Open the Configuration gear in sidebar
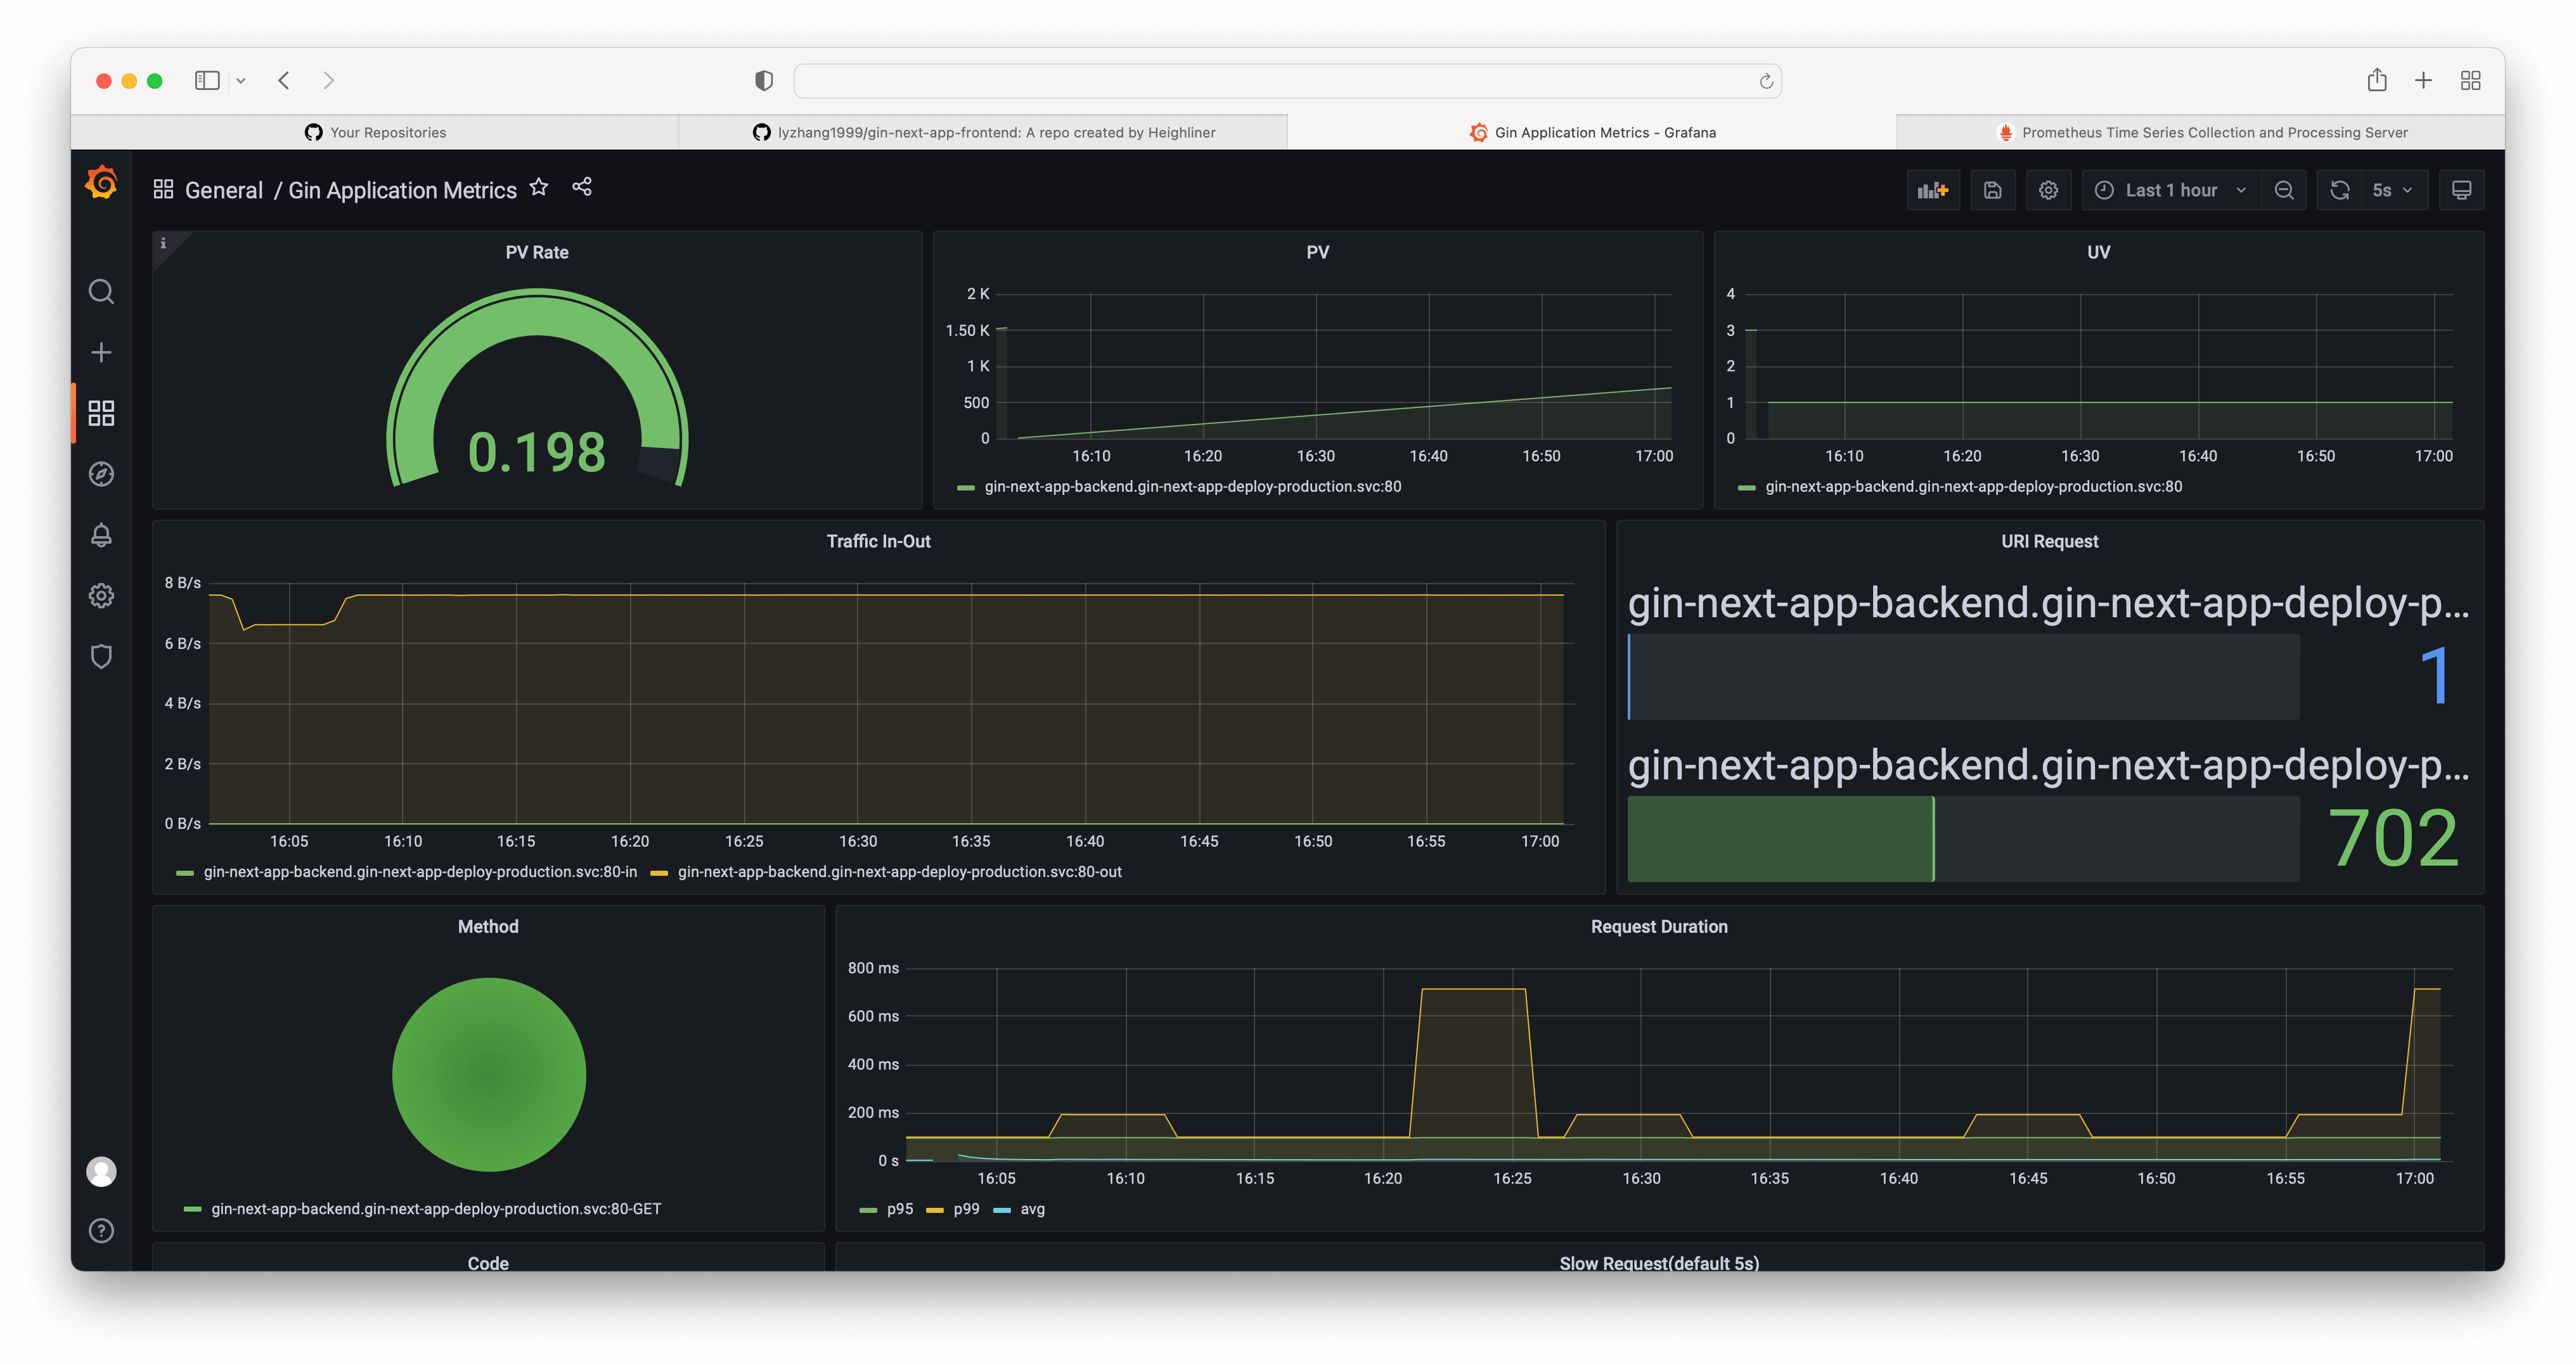Viewport: 2576px width, 1365px height. (x=101, y=596)
